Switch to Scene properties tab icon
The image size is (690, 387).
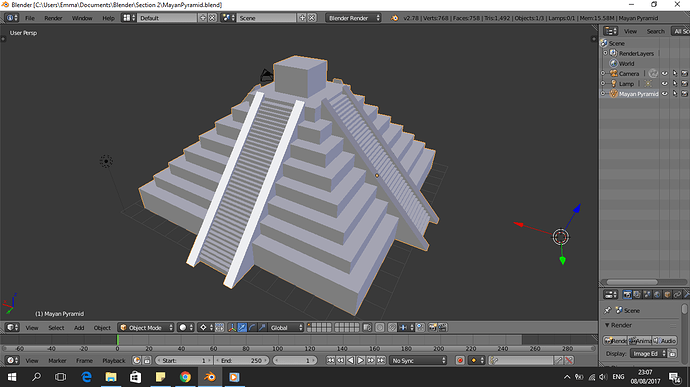pyautogui.click(x=647, y=295)
